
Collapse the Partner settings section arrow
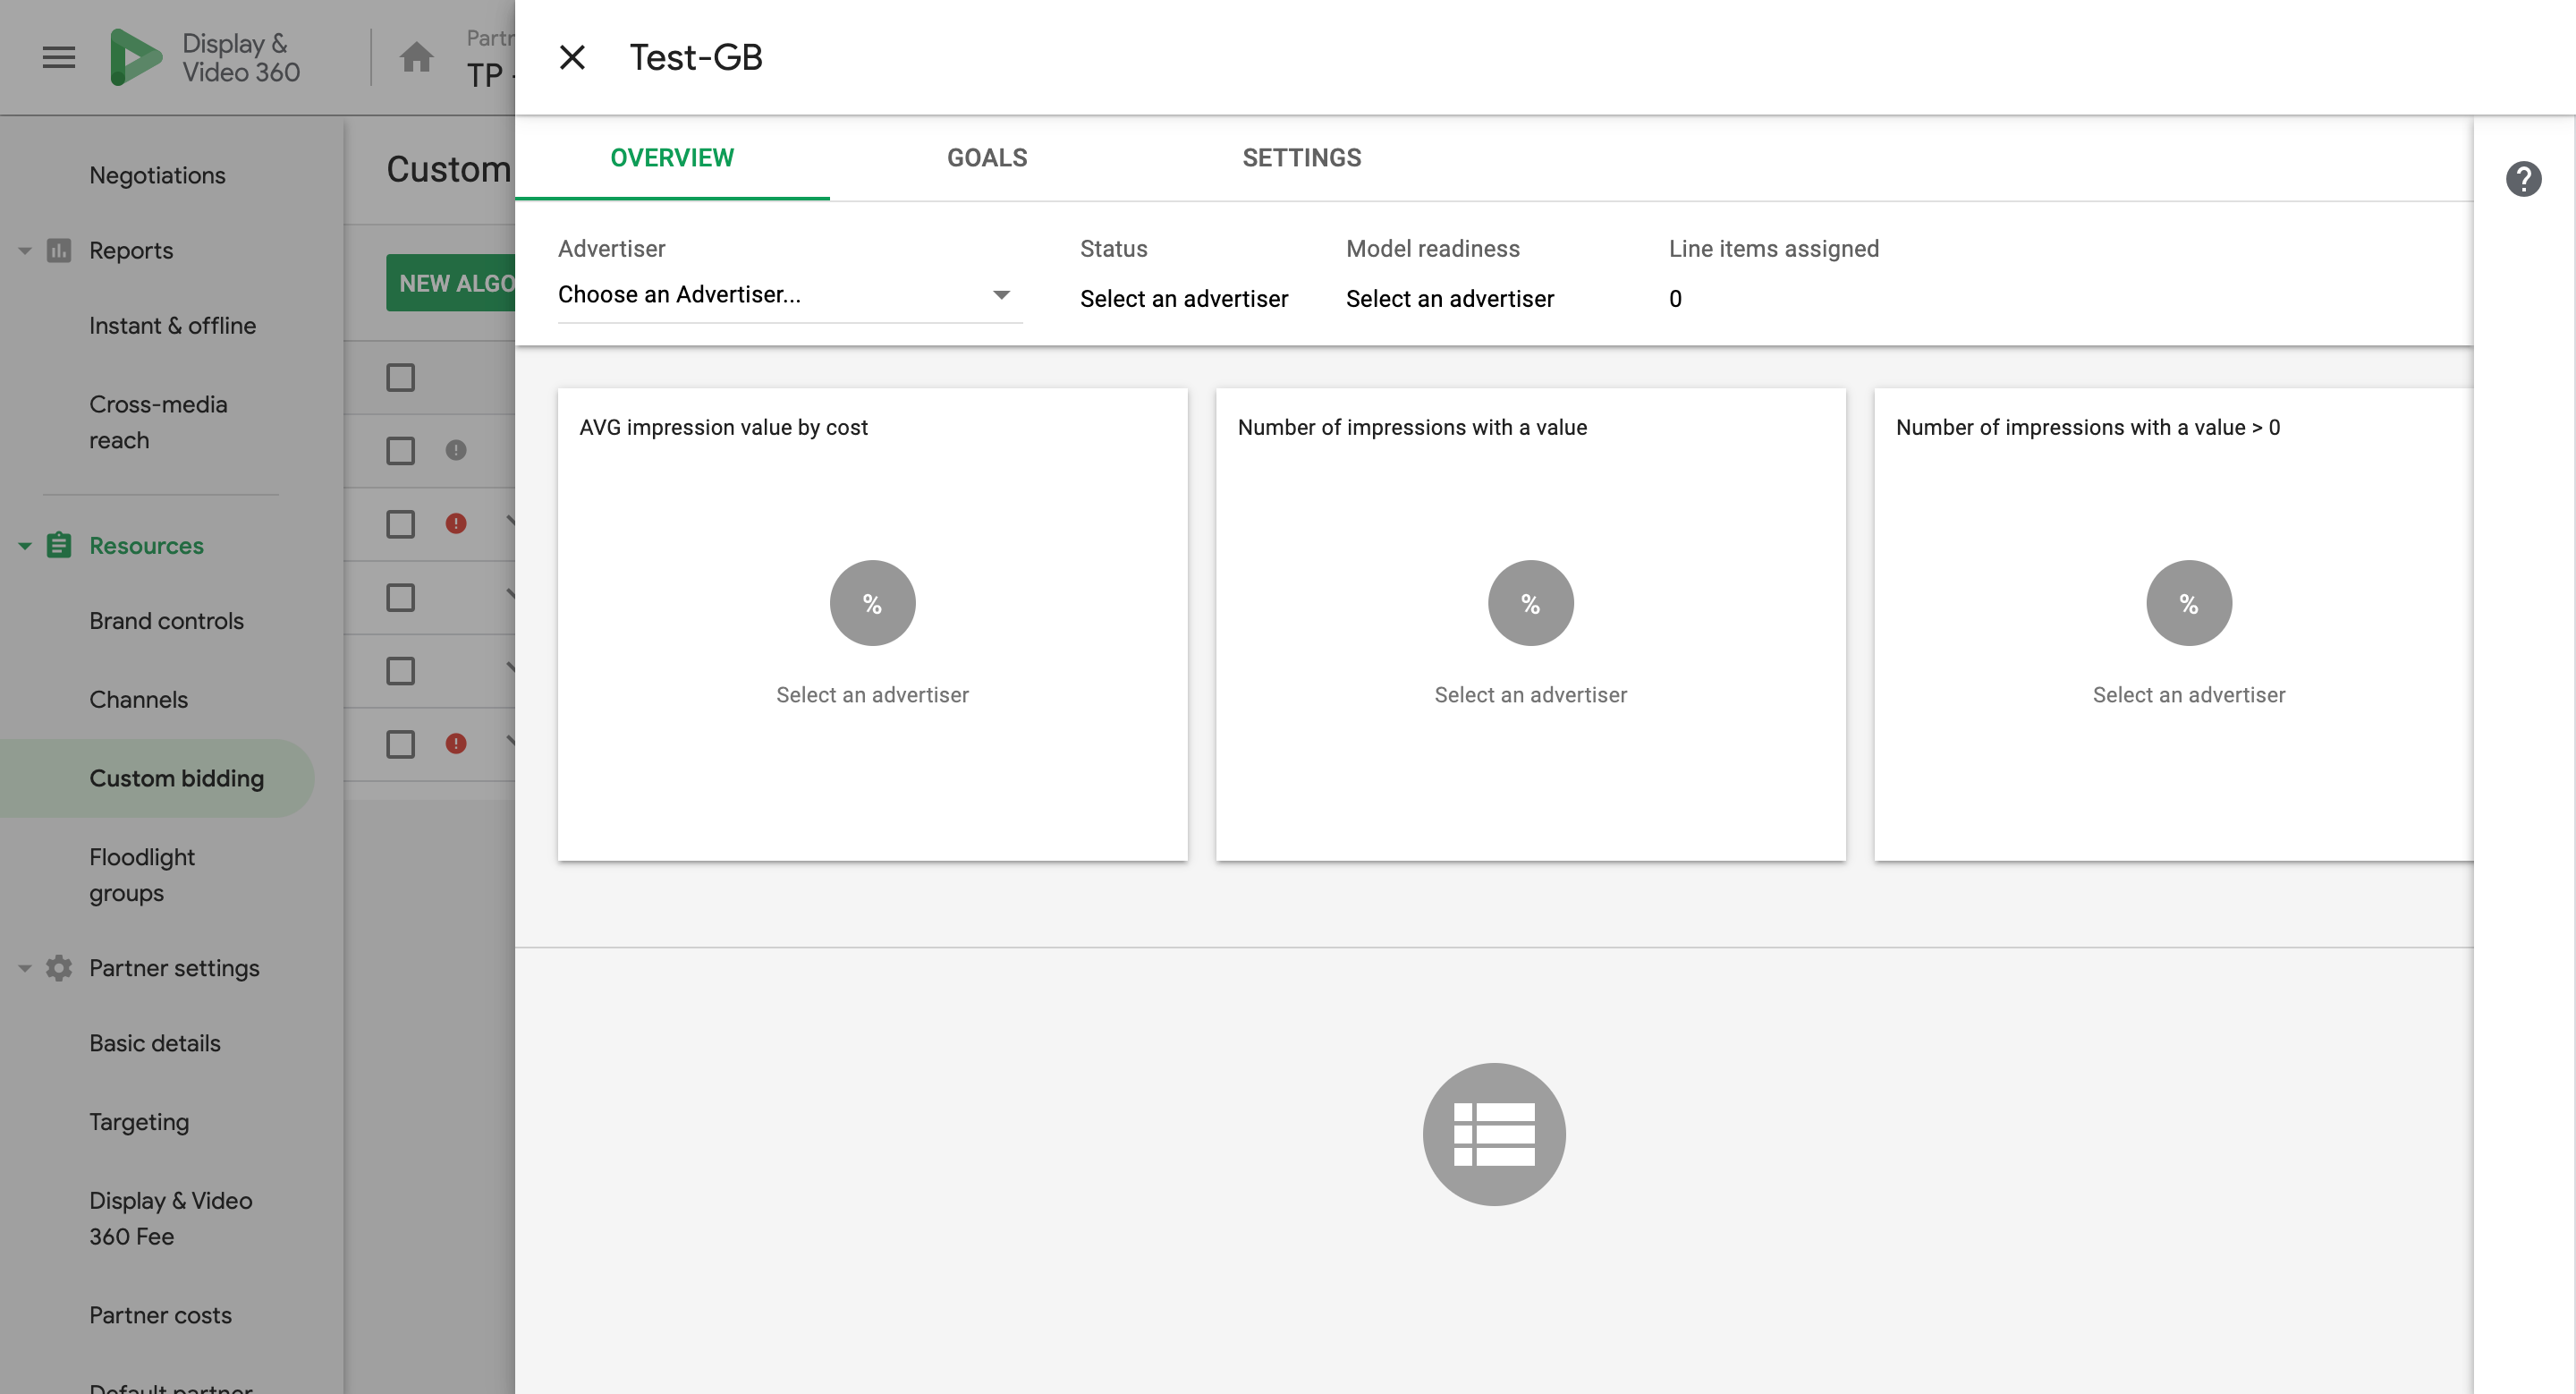pyautogui.click(x=25, y=967)
